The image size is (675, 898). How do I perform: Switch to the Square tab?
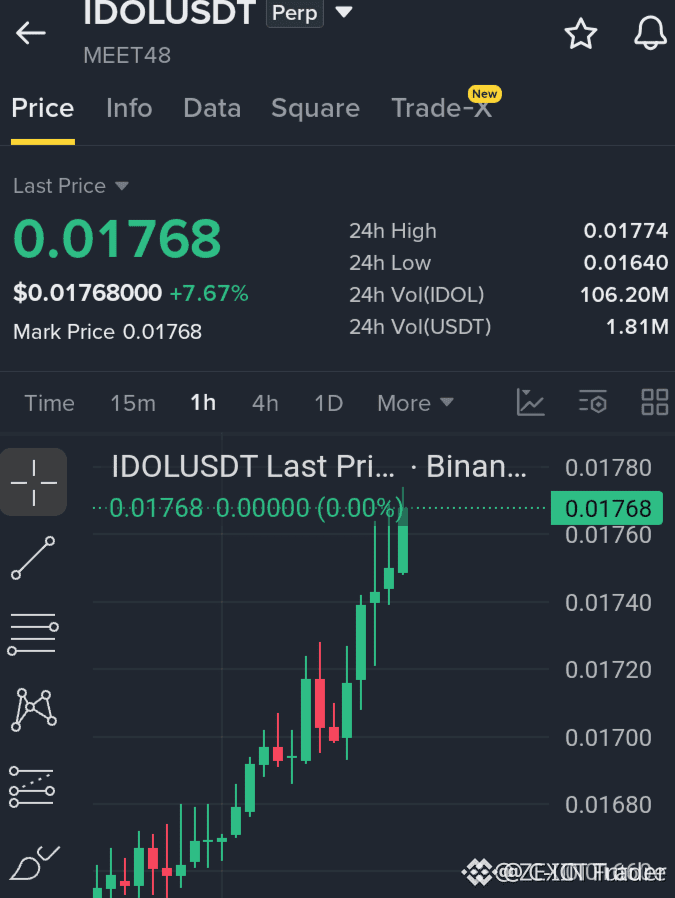click(x=315, y=108)
